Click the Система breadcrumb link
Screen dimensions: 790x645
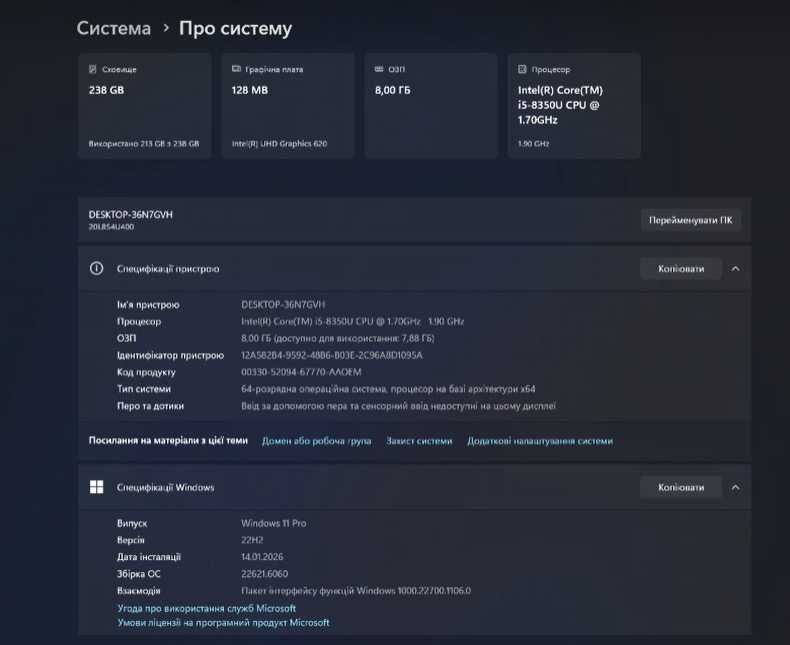pyautogui.click(x=114, y=28)
